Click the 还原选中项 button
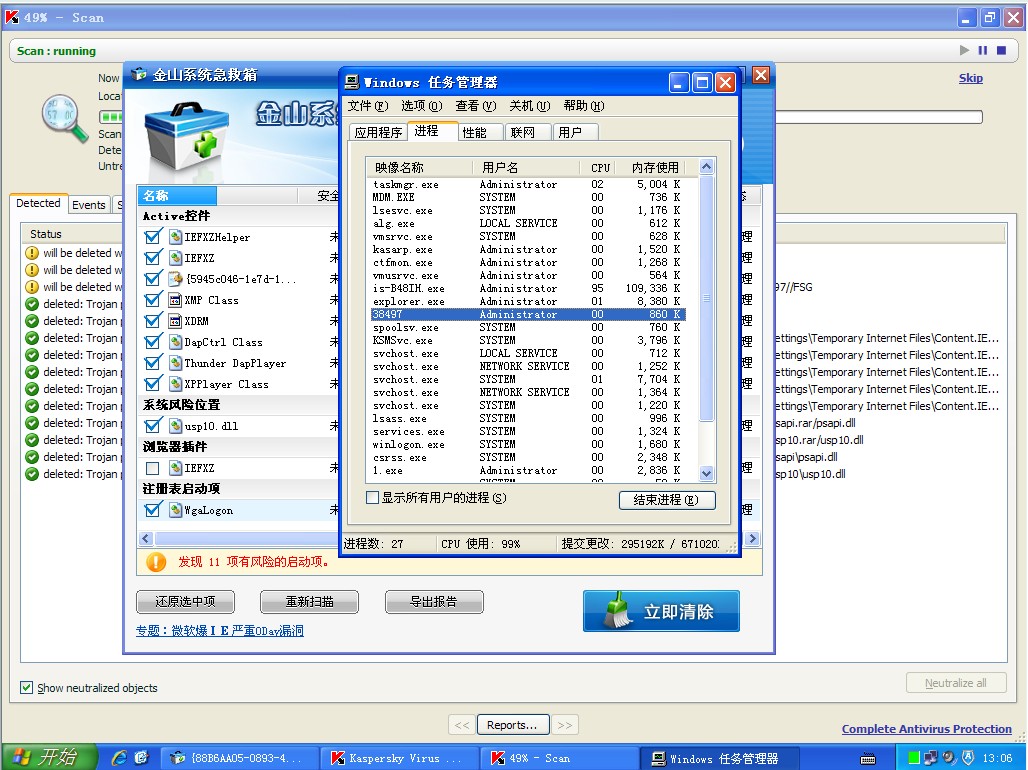The image size is (1028, 770). tap(186, 601)
